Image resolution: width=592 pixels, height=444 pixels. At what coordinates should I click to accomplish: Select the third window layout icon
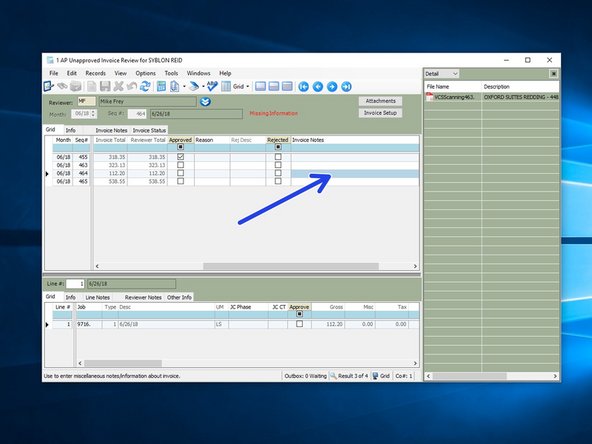click(x=287, y=86)
